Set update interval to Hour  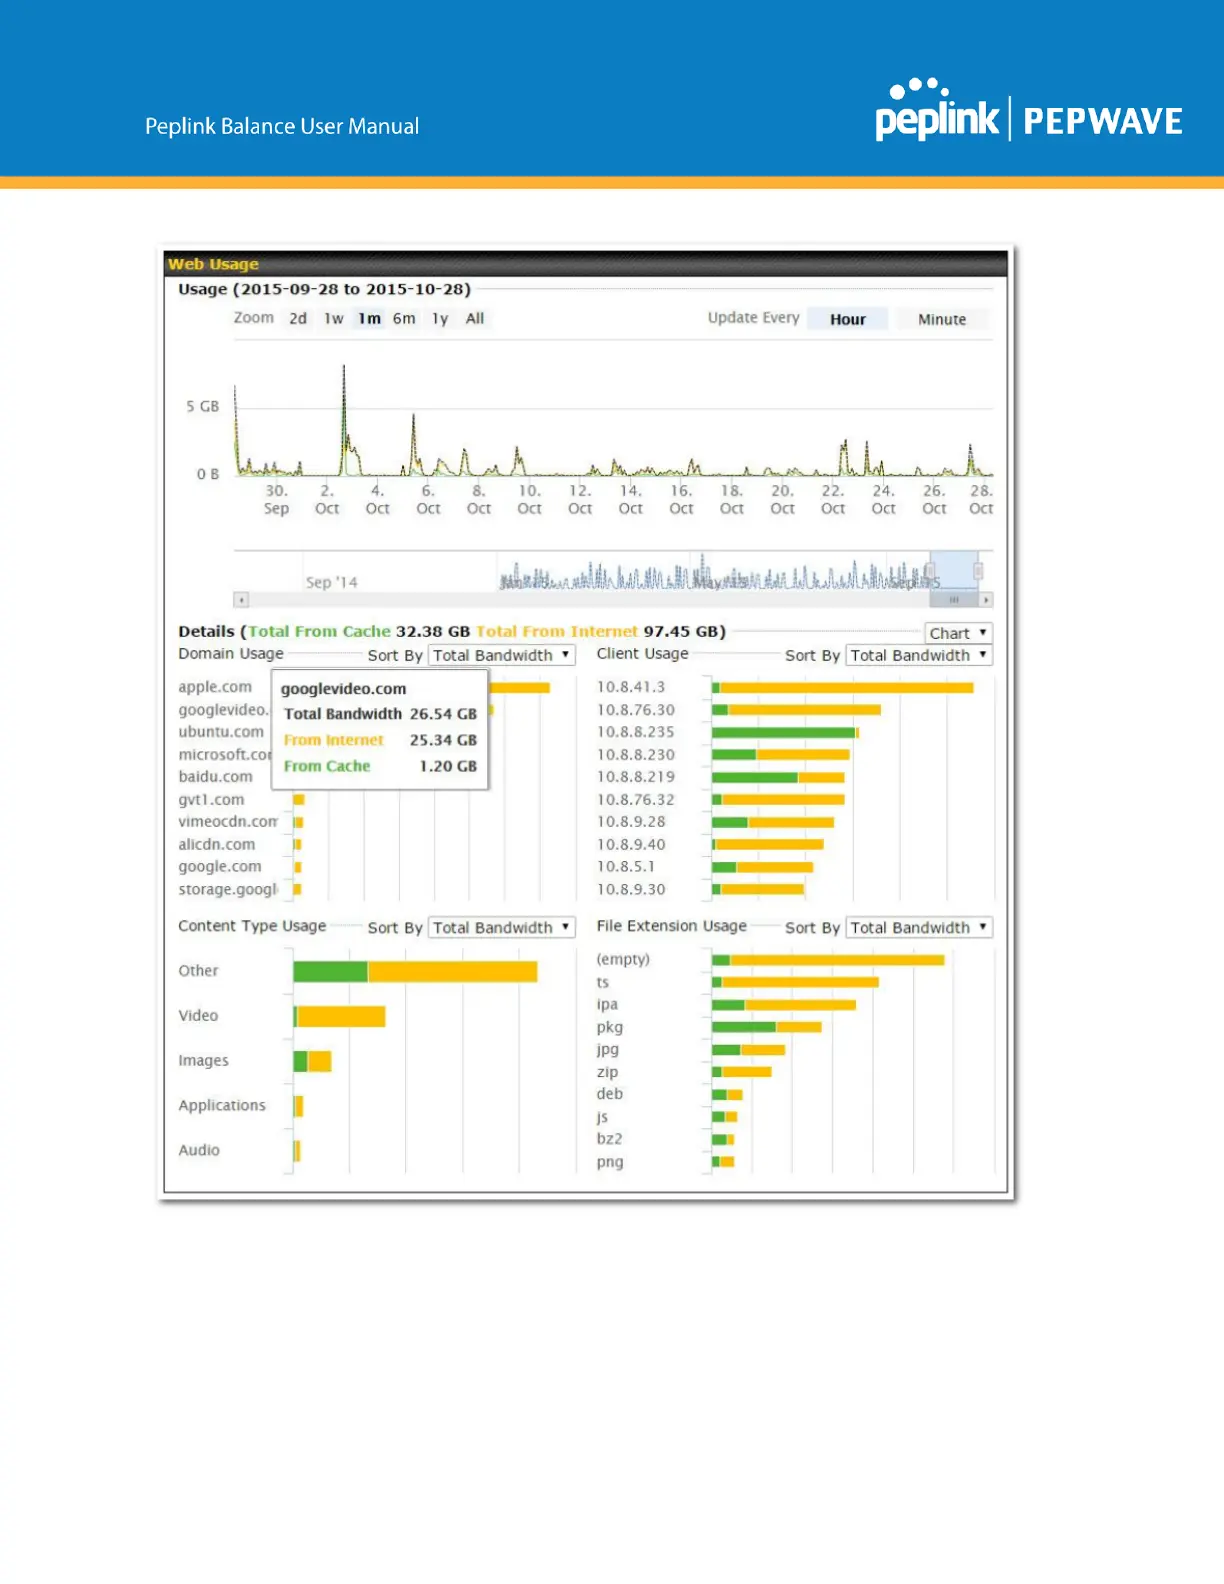847,319
